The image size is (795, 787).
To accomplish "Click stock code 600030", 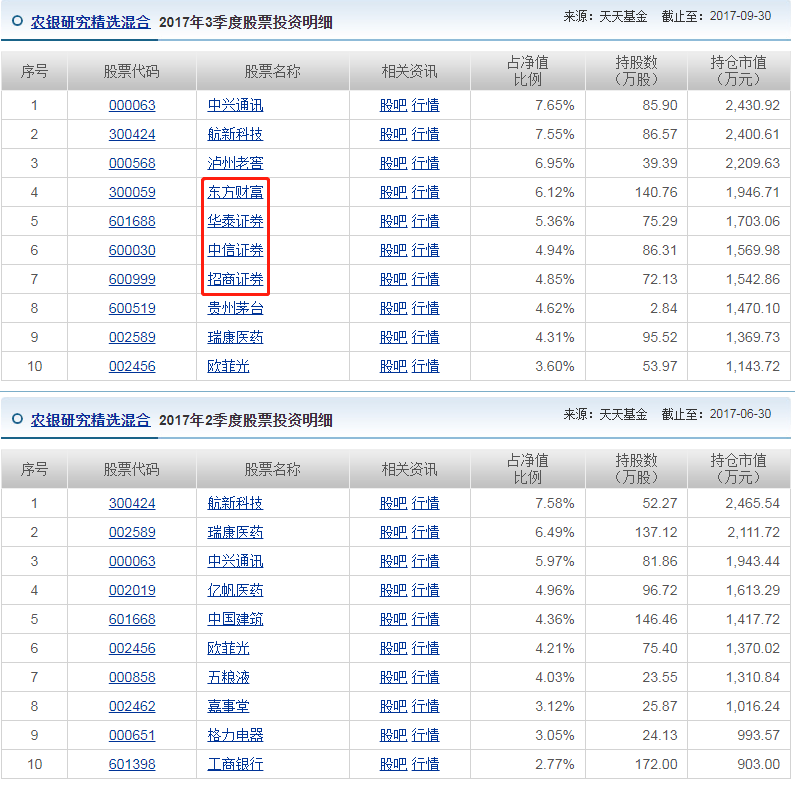I will click(x=132, y=250).
